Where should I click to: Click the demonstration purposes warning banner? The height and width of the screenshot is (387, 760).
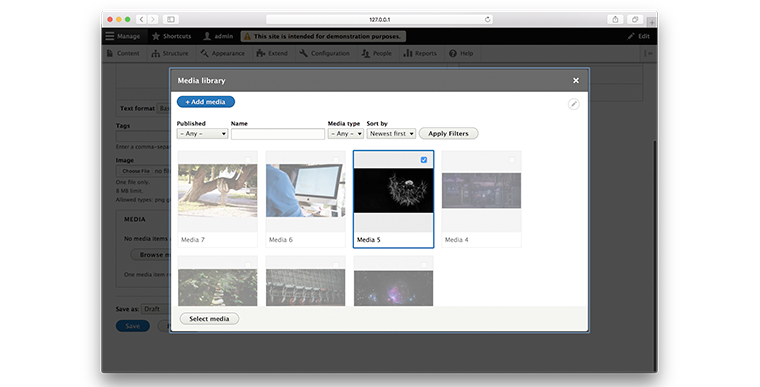[323, 36]
